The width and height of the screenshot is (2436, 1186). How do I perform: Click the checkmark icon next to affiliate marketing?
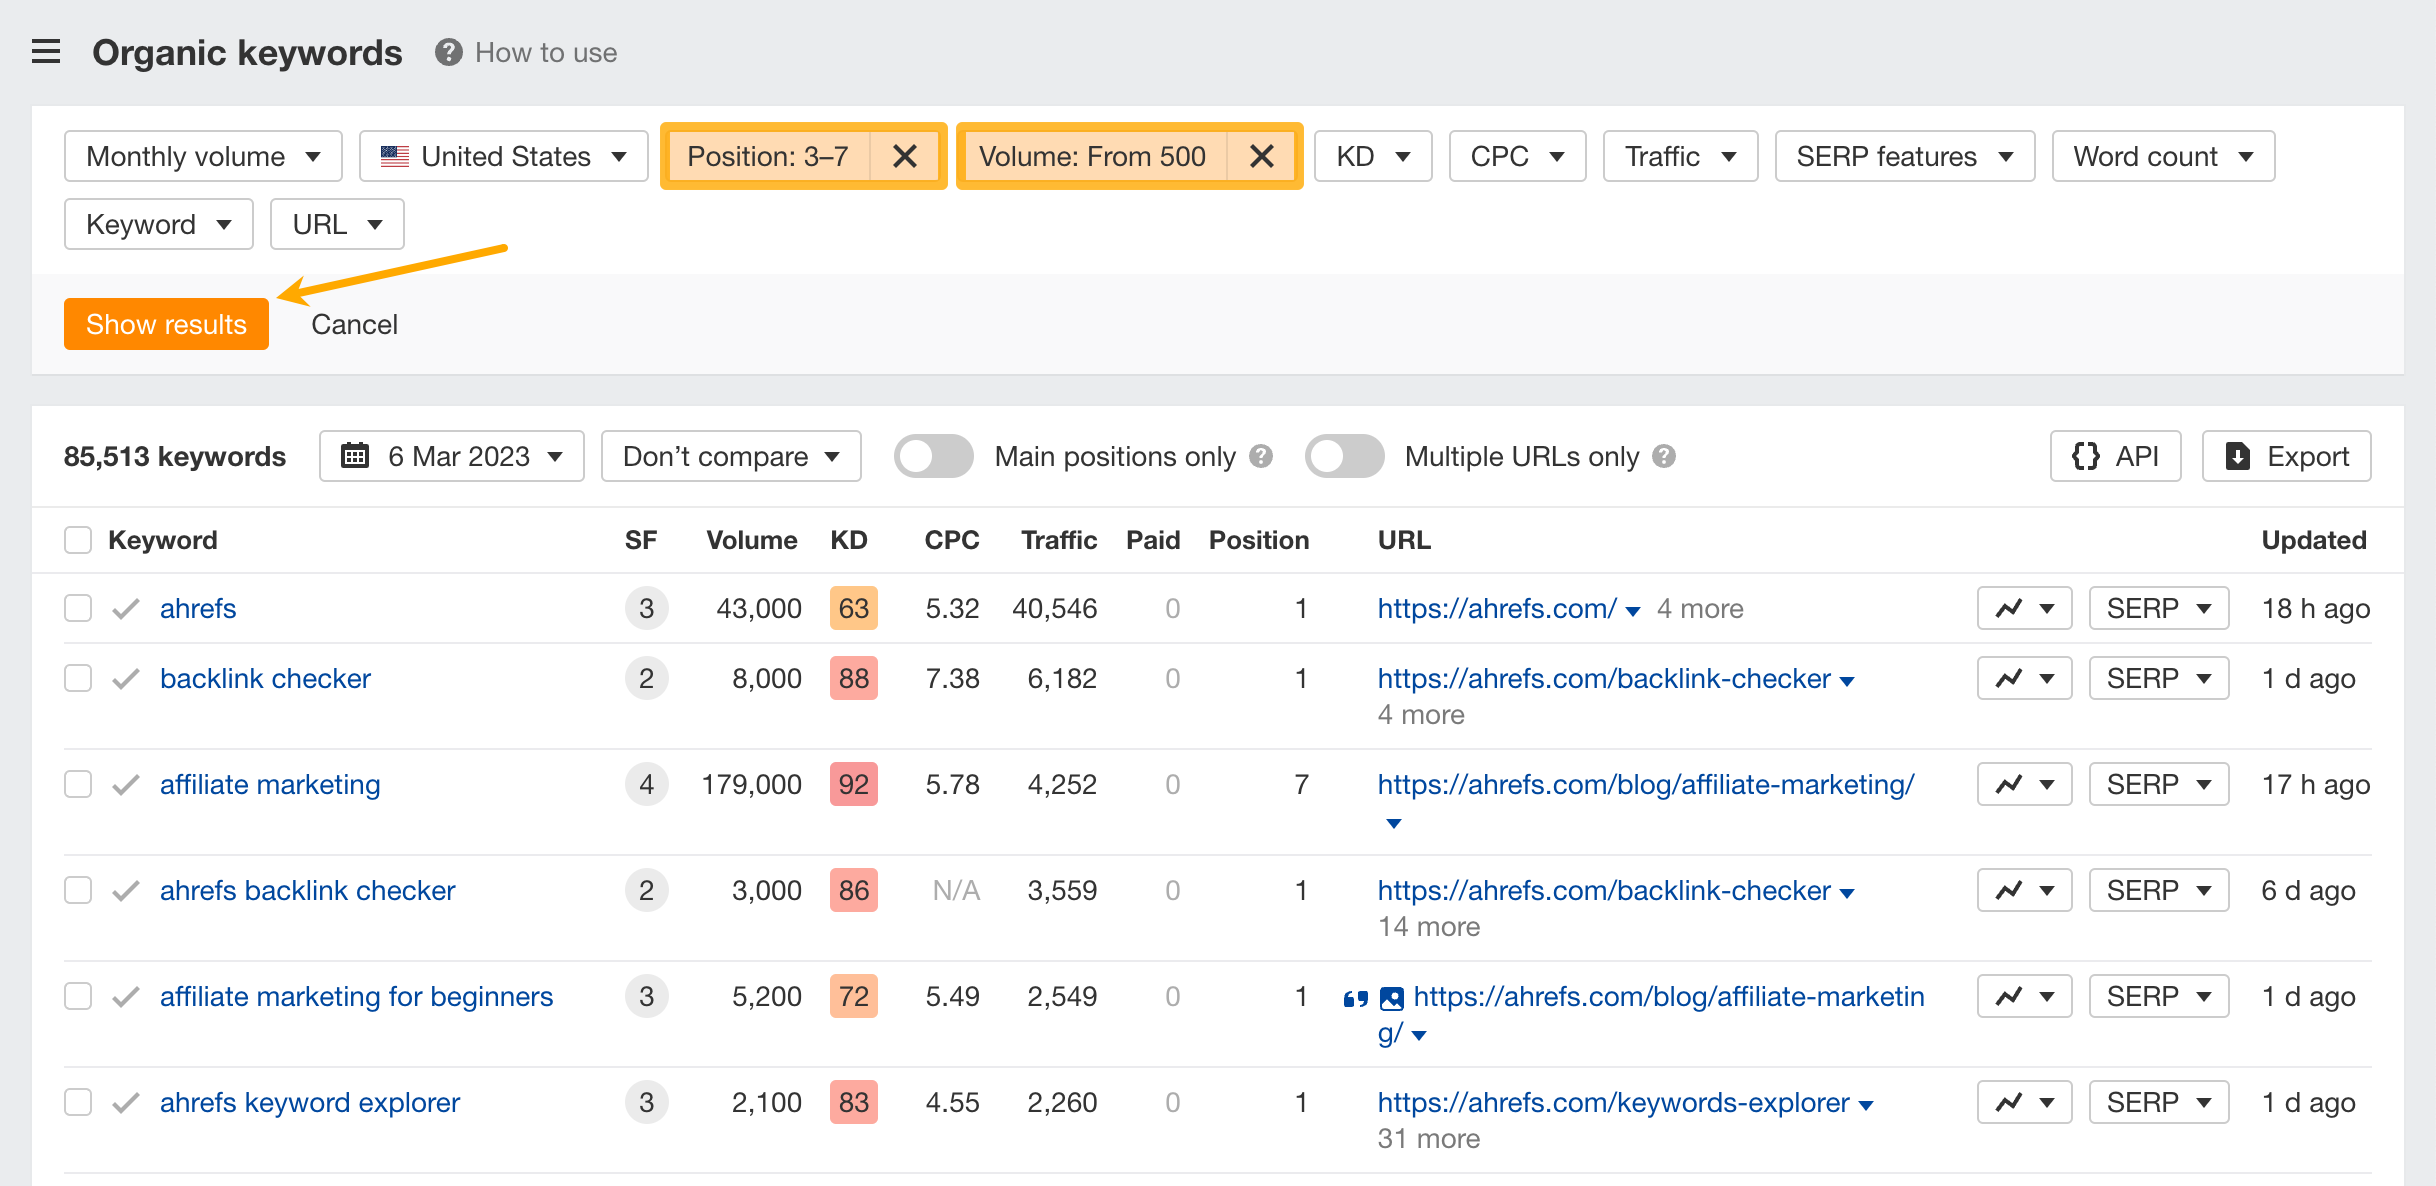tap(126, 784)
